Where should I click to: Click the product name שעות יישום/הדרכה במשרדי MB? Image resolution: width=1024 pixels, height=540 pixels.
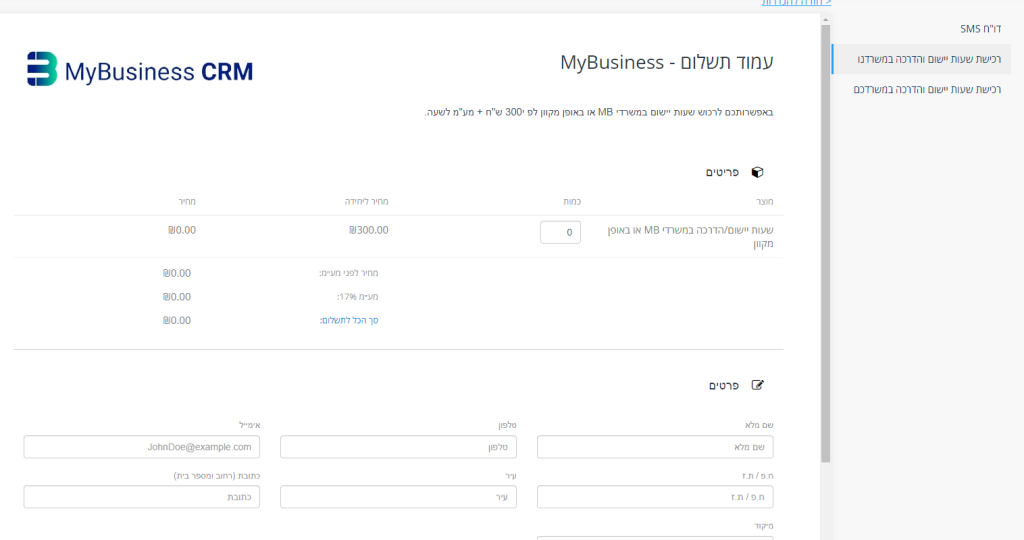[690, 237]
